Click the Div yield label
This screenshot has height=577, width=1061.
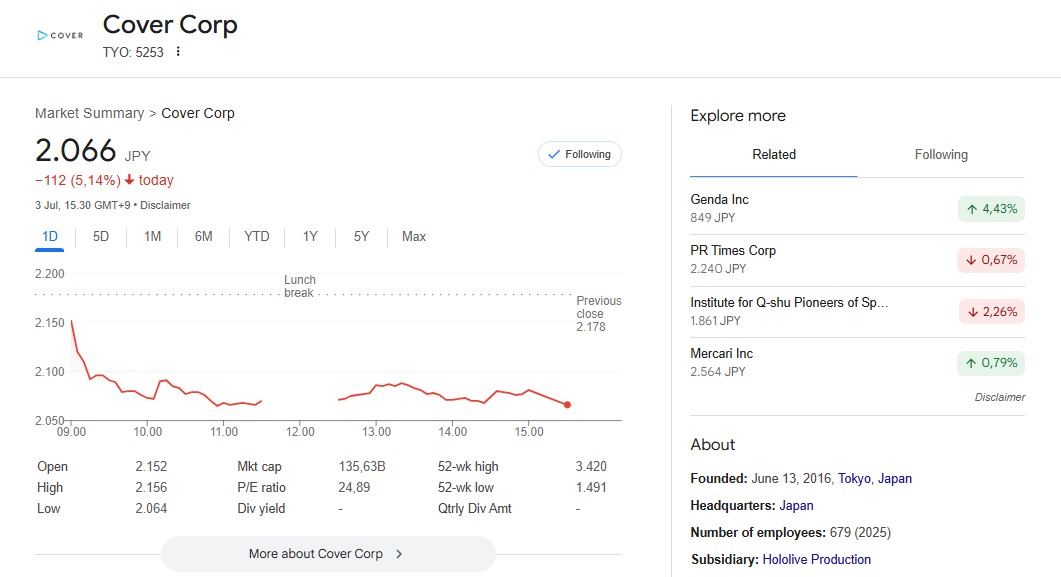click(261, 508)
